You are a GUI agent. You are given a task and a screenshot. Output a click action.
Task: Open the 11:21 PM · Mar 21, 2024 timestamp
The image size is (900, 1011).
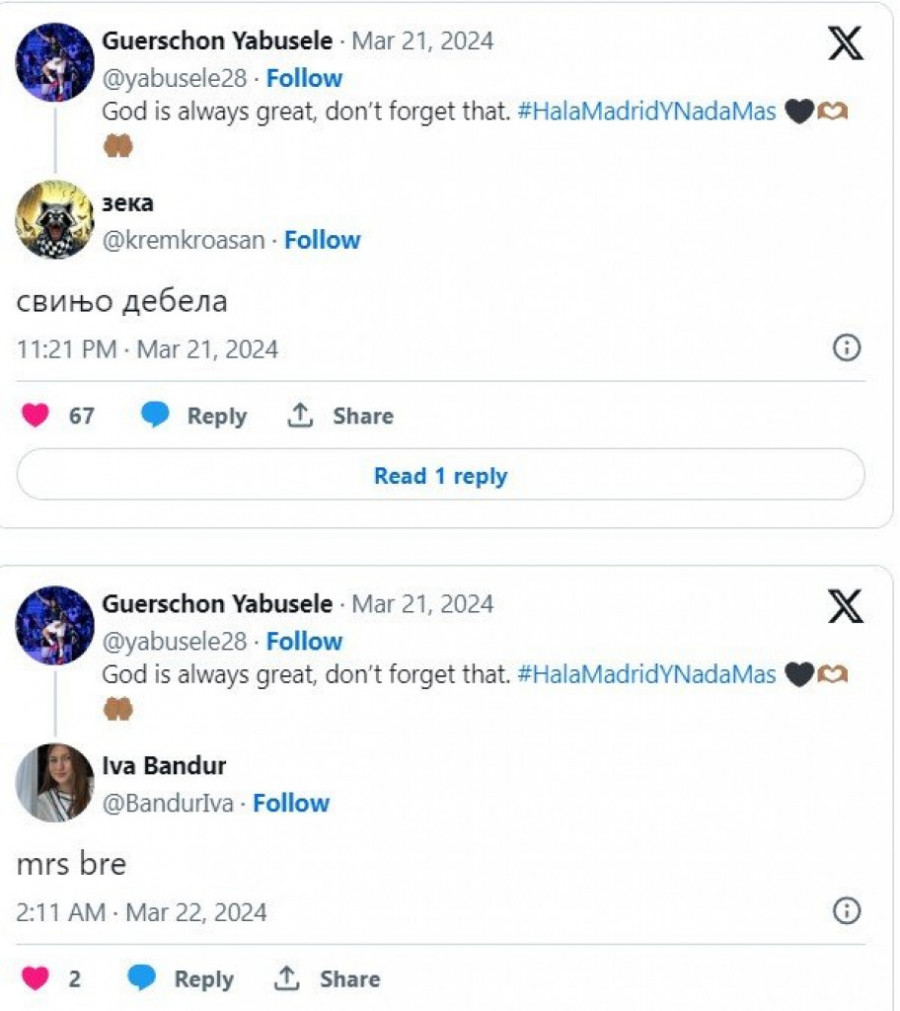pos(148,350)
